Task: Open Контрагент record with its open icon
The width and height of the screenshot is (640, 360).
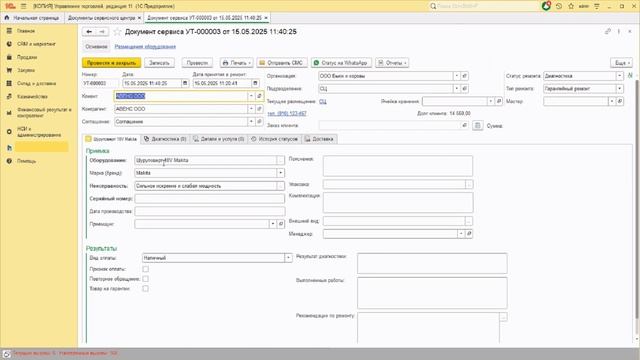Action: coord(259,109)
